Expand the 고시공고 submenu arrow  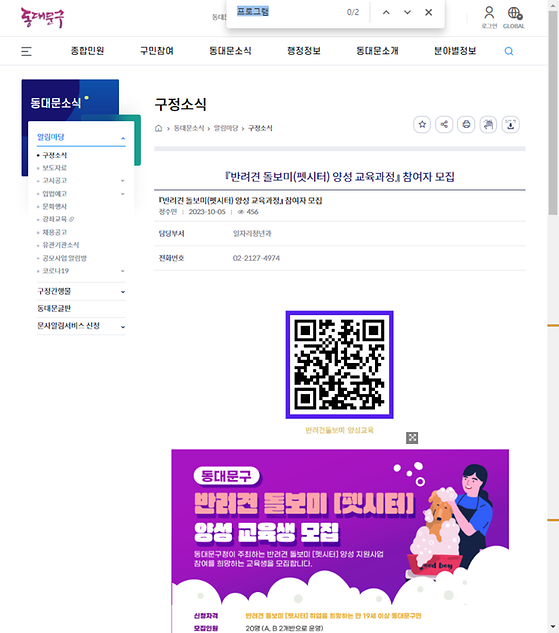point(123,181)
